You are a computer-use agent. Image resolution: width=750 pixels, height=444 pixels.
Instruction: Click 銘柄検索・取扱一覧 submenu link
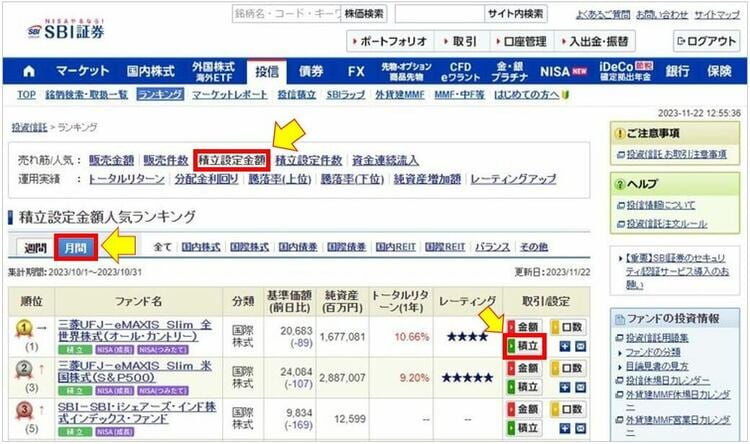87,95
